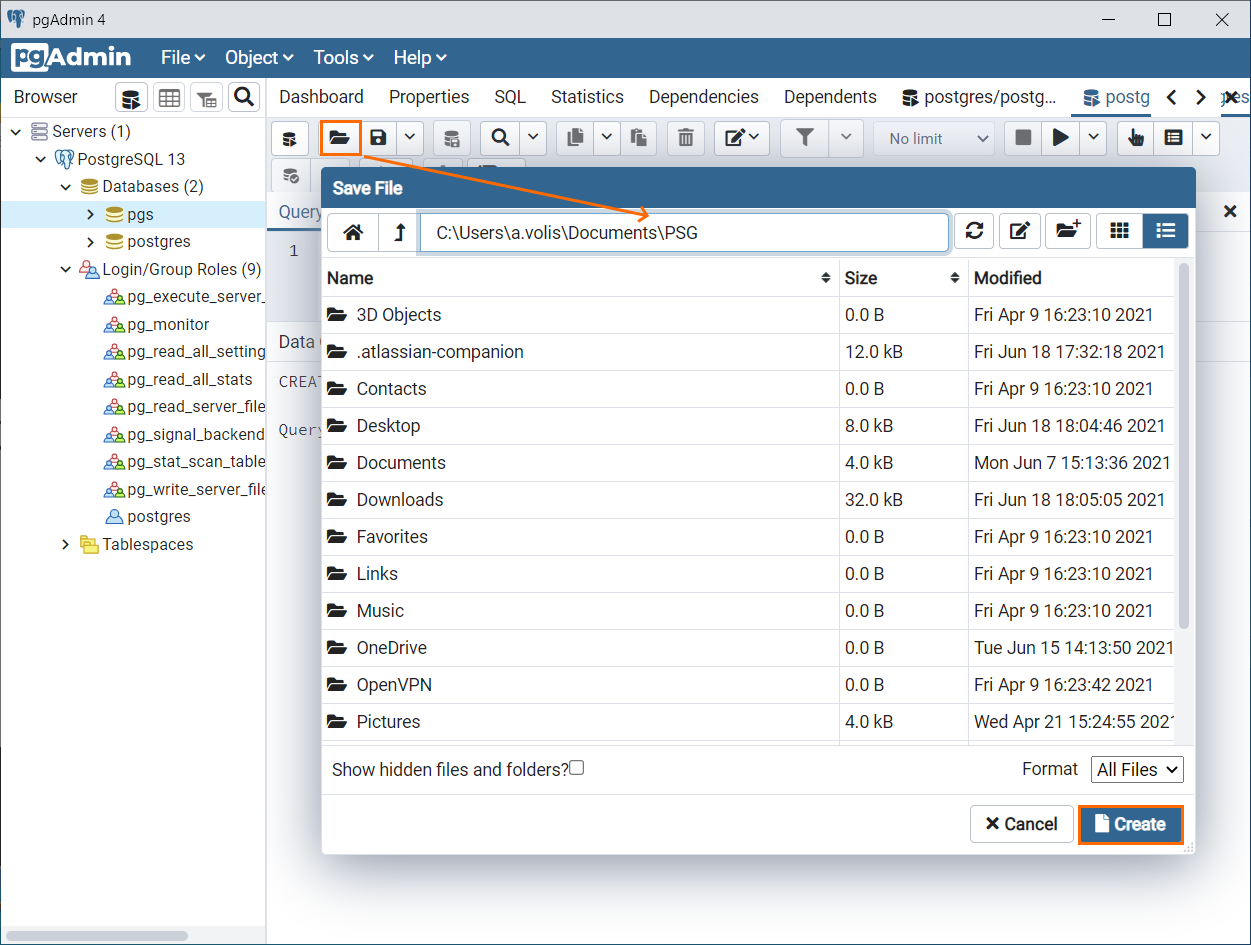Switch to the Dependencies tab
Screen dimensions: 1251x945
704,97
